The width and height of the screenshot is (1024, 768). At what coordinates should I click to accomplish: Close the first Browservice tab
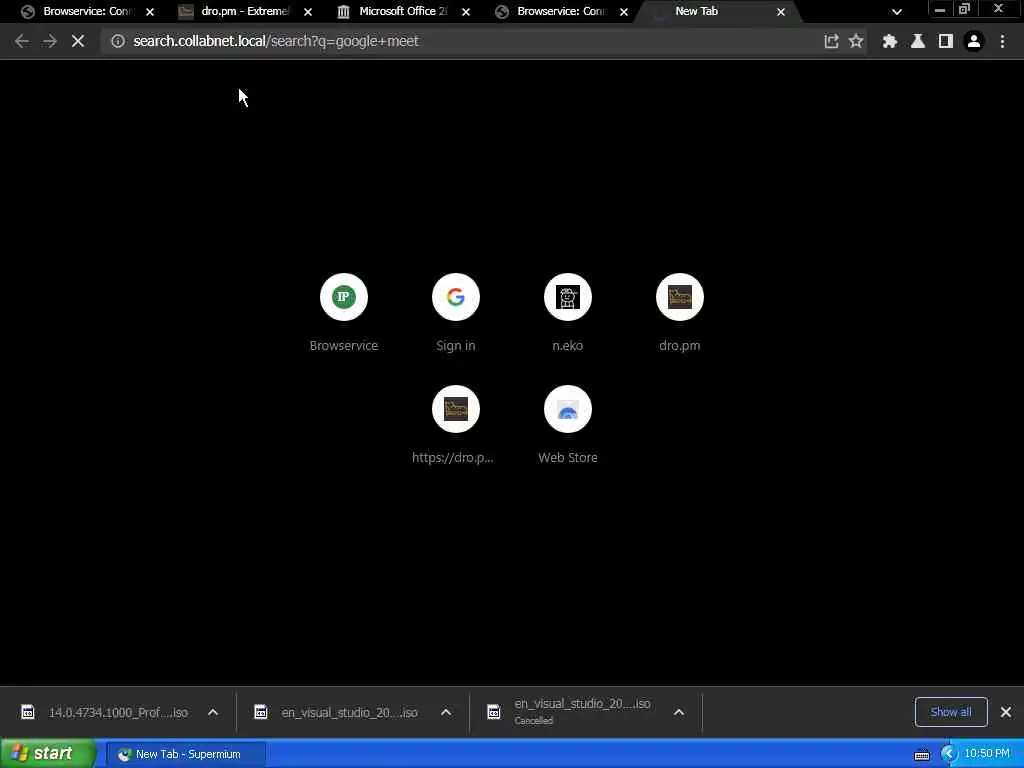[150, 12]
